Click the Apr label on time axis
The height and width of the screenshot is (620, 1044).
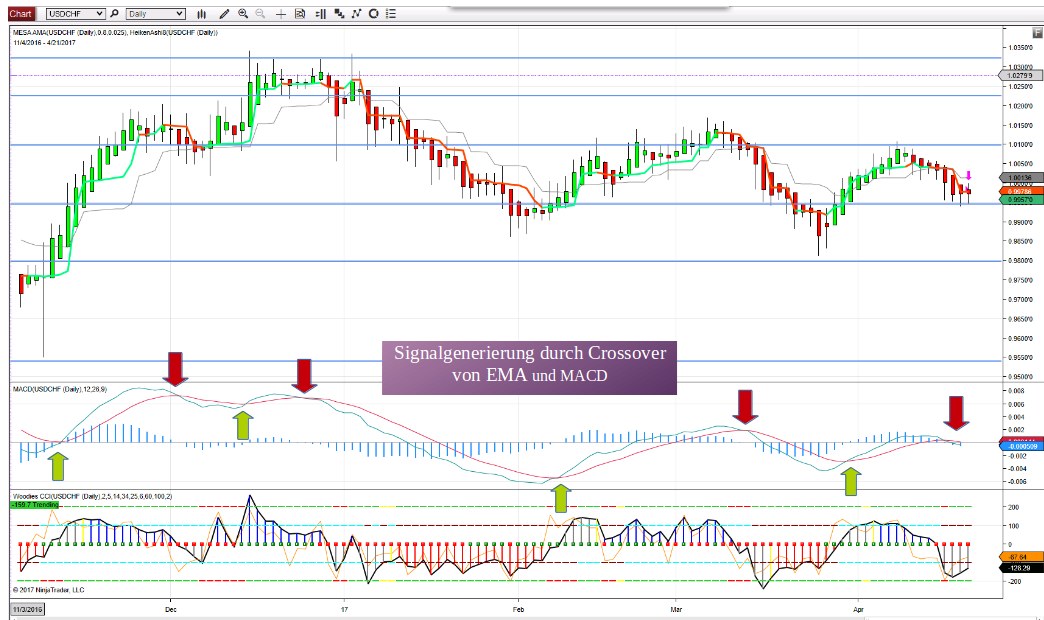[858, 609]
